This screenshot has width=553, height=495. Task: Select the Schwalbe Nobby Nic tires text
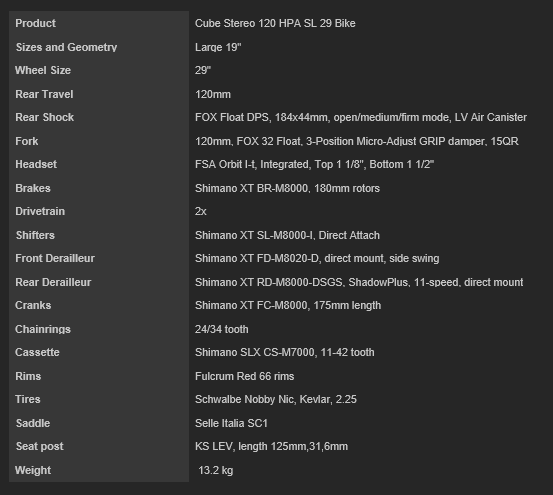pos(276,399)
